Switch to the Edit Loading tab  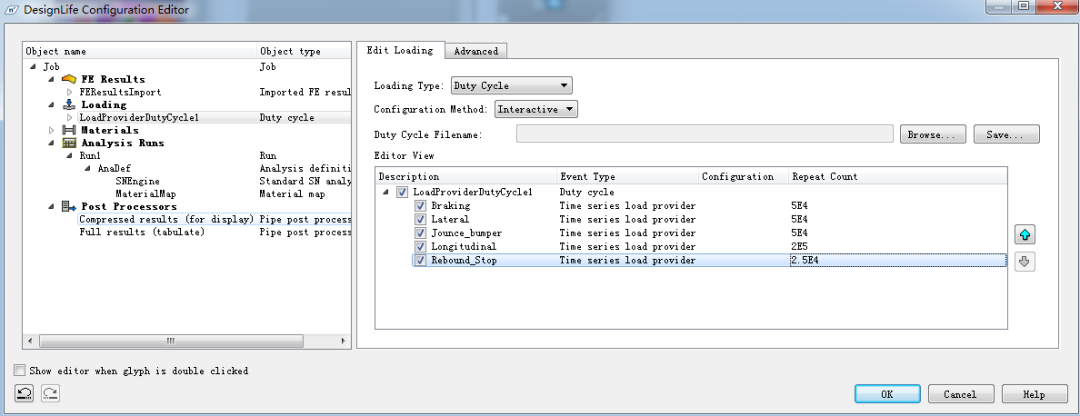400,50
